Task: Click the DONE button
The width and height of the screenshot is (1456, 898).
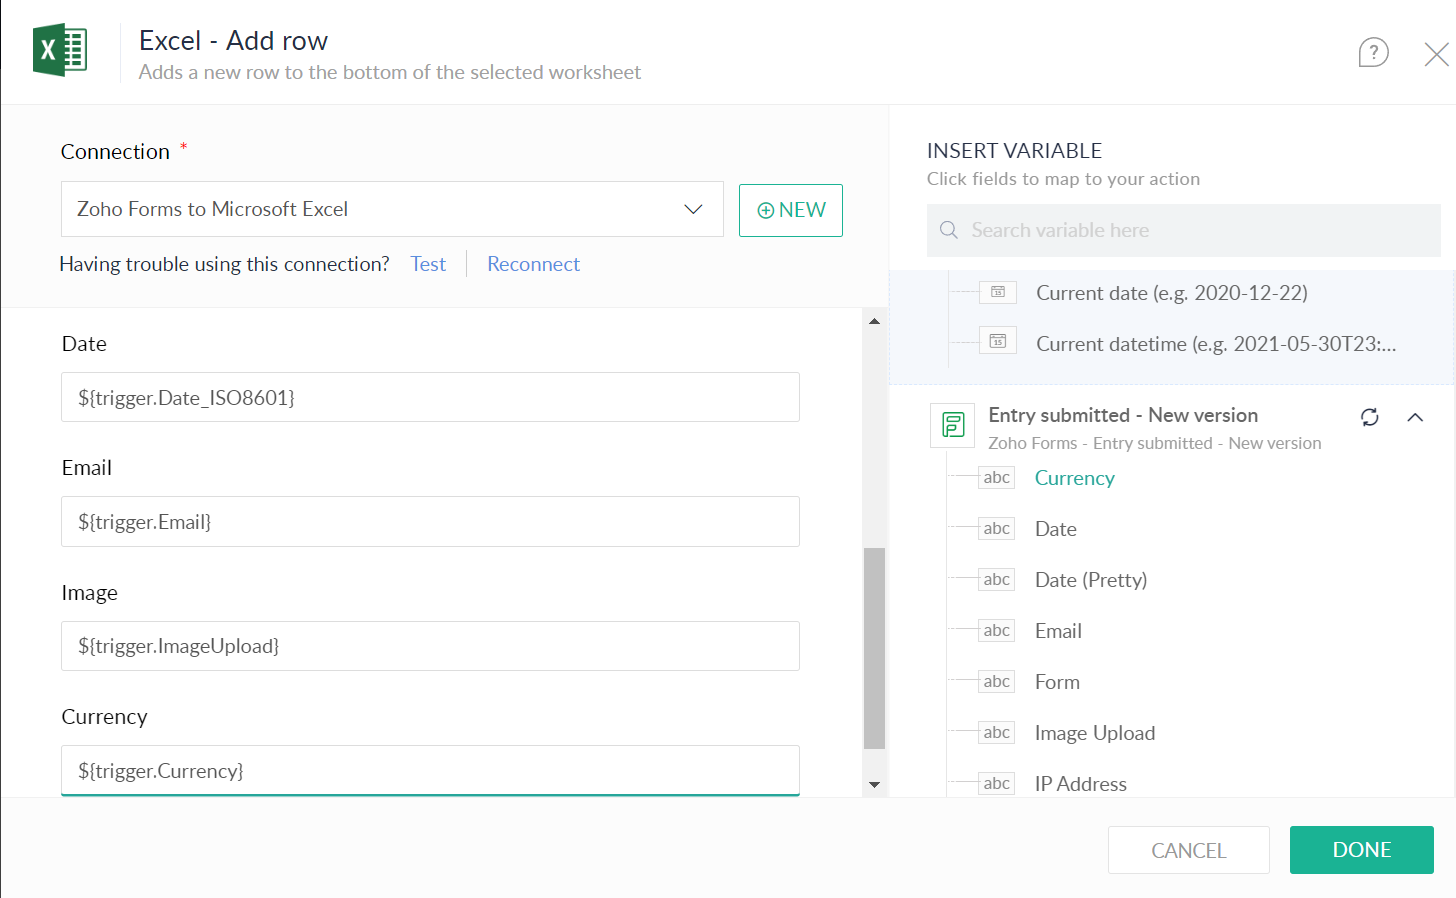Action: click(x=1362, y=850)
